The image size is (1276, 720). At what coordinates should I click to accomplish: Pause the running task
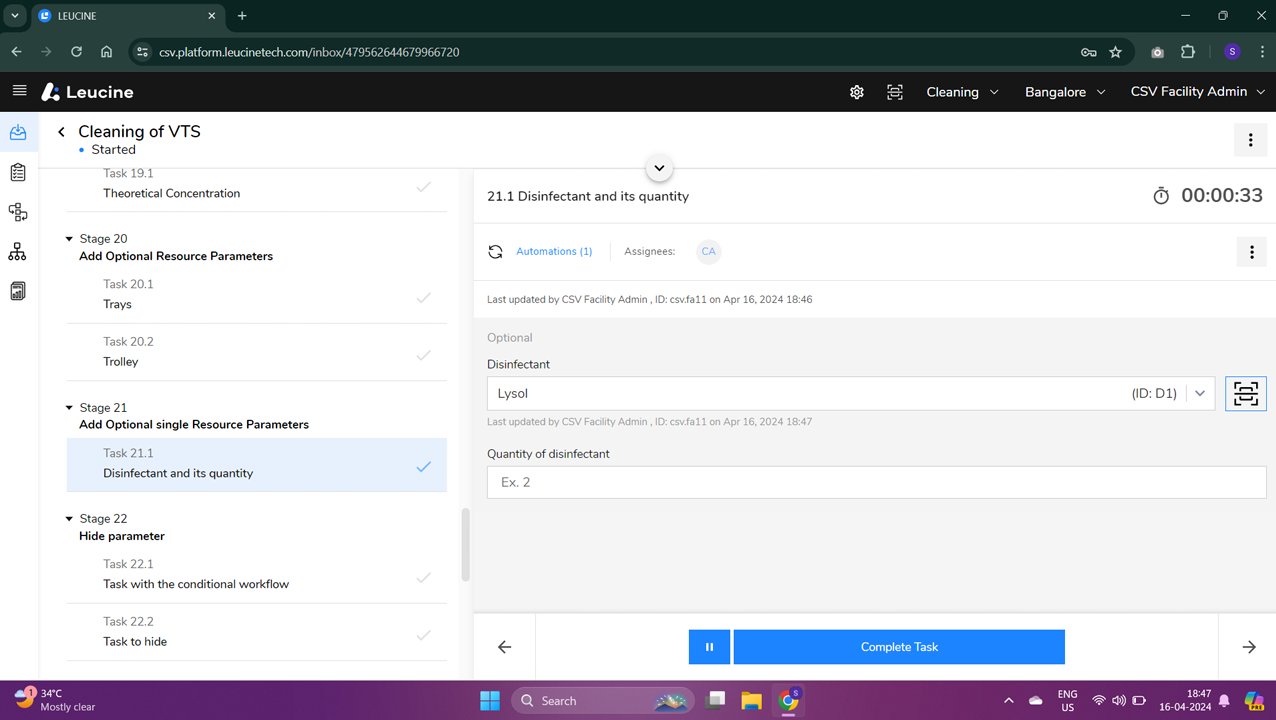[709, 647]
